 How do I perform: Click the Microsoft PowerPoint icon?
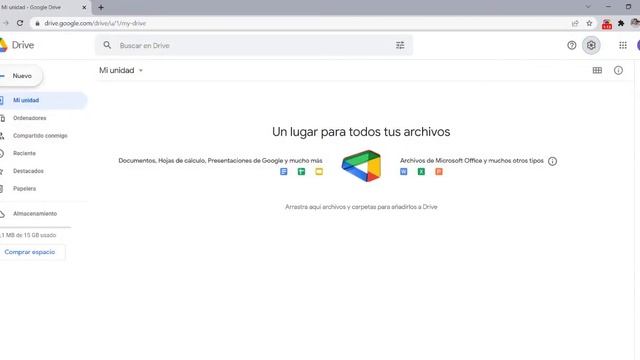coord(439,171)
